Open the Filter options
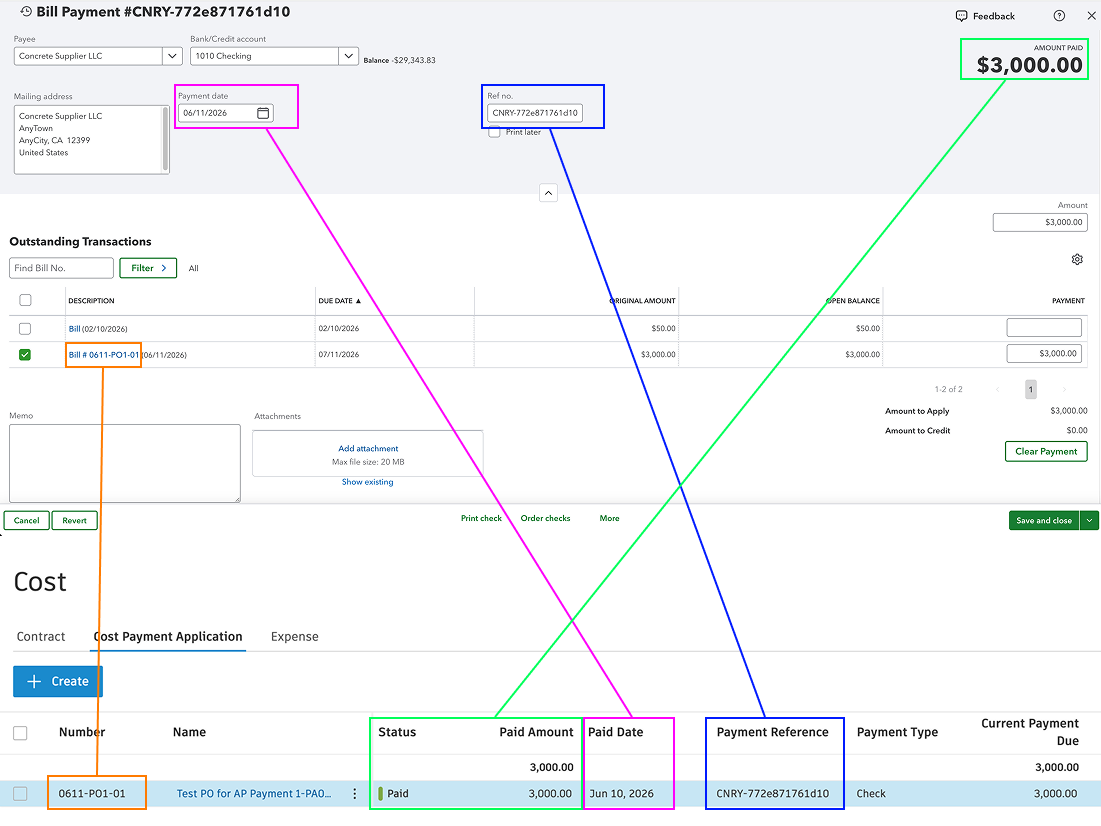 [148, 268]
